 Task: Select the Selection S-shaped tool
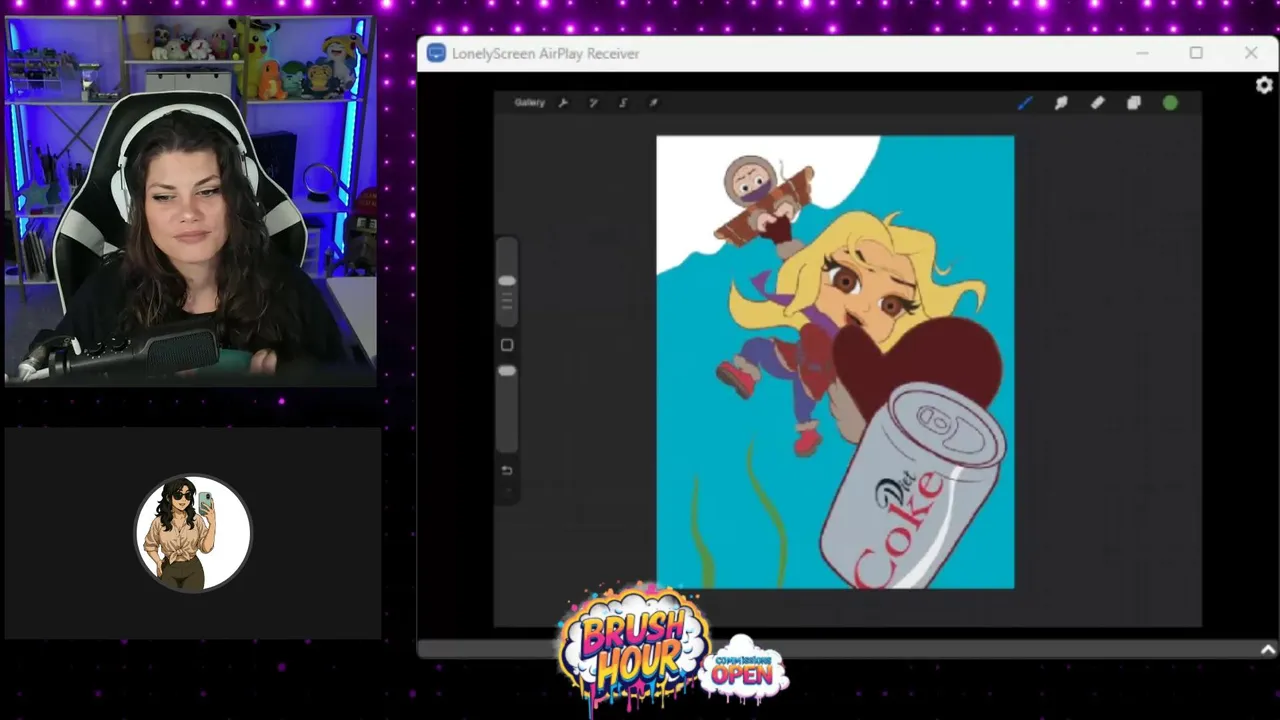(623, 102)
